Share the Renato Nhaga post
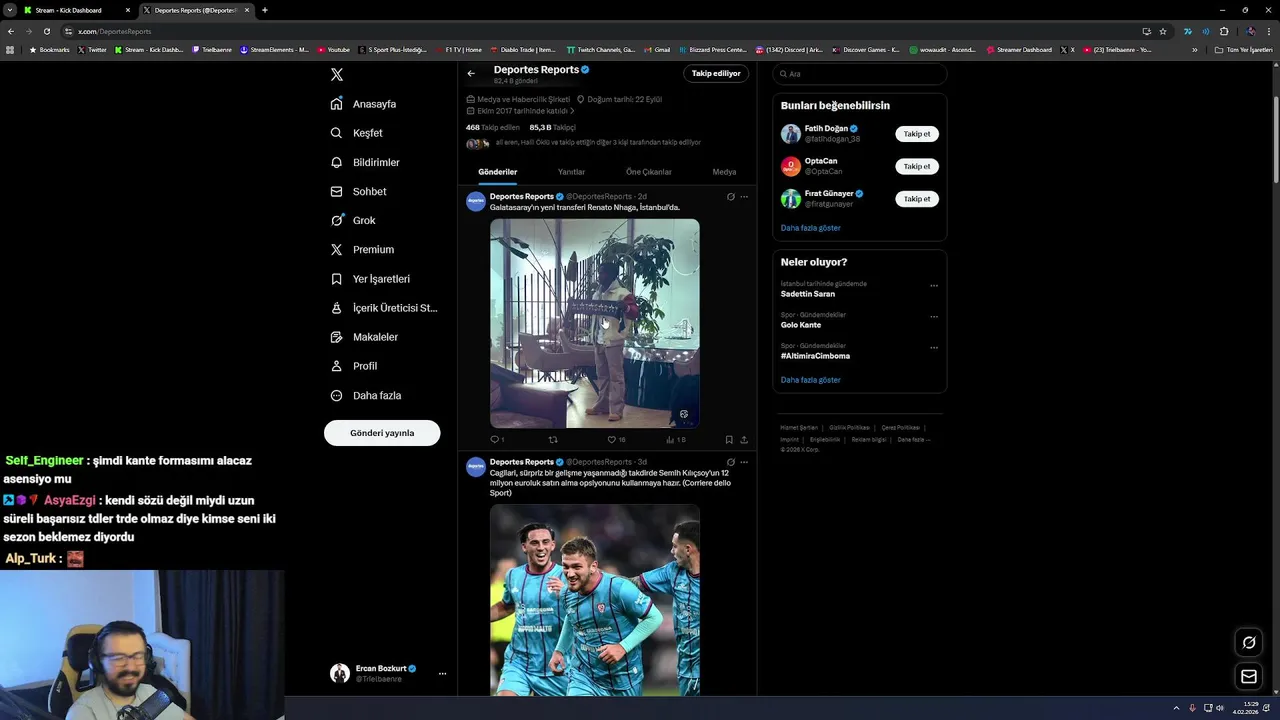The width and height of the screenshot is (1280, 720). point(744,439)
